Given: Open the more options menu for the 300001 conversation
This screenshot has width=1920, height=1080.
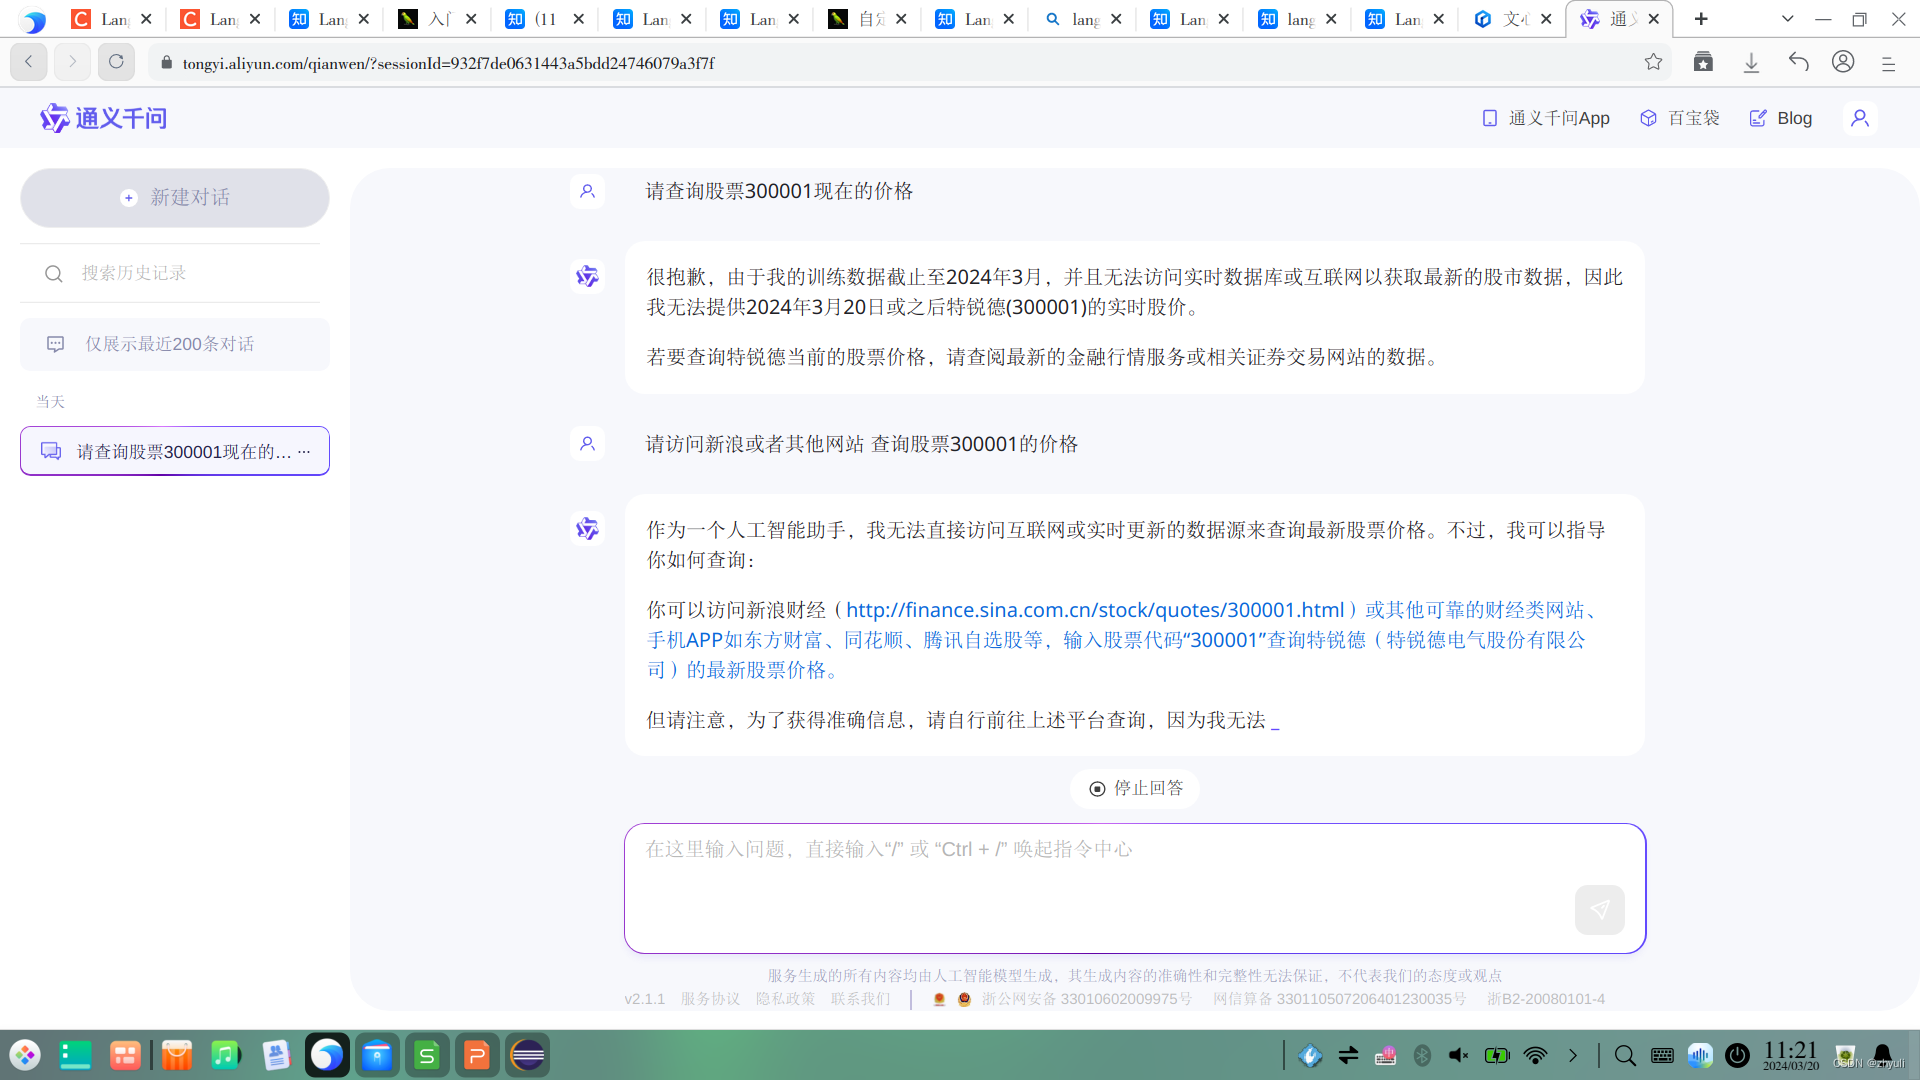Looking at the screenshot, I should click(304, 452).
